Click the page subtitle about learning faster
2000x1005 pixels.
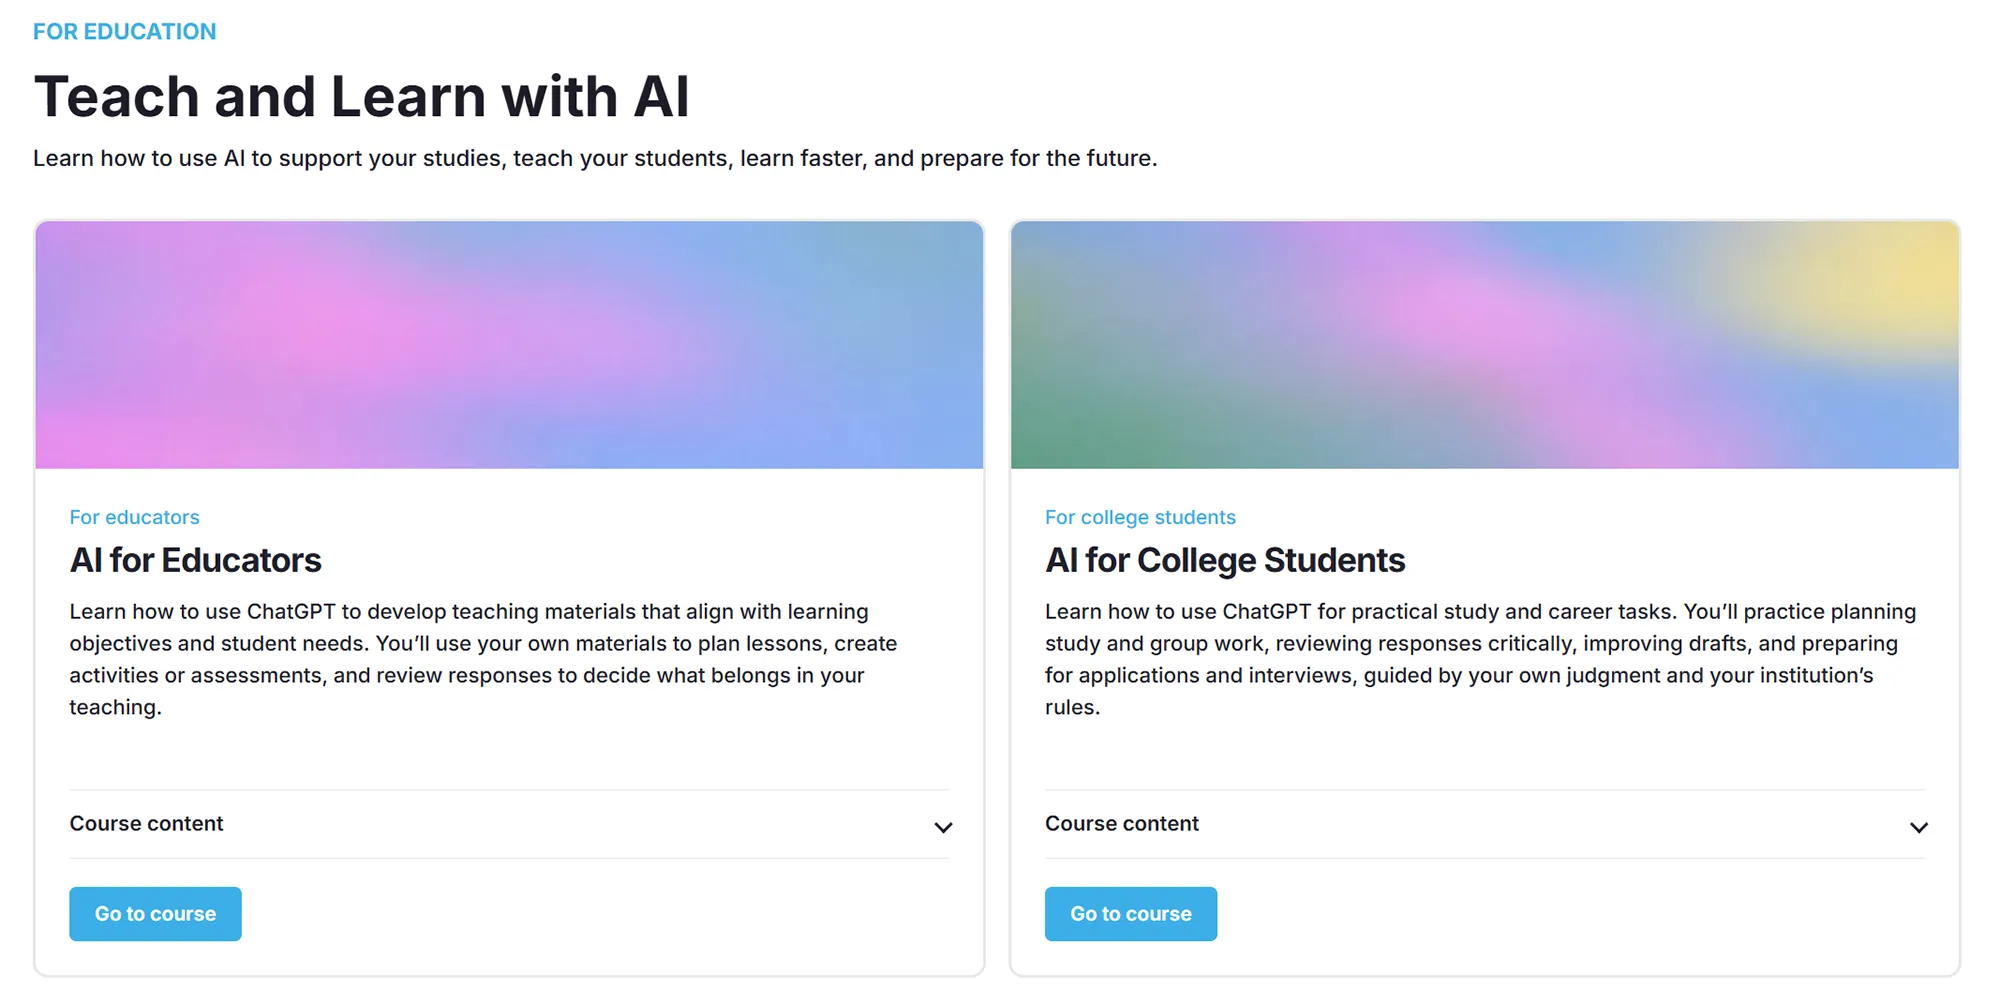(595, 158)
